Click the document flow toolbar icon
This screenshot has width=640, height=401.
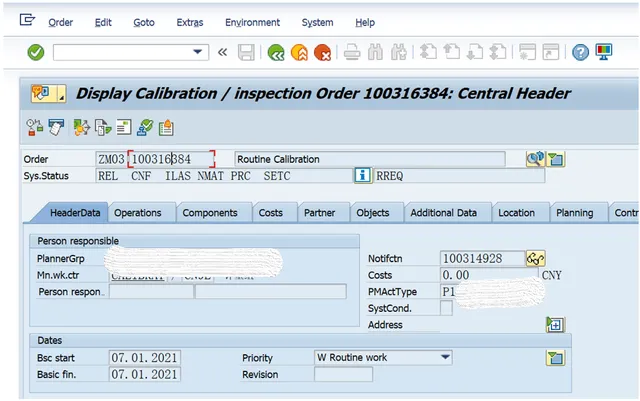[x=103, y=127]
